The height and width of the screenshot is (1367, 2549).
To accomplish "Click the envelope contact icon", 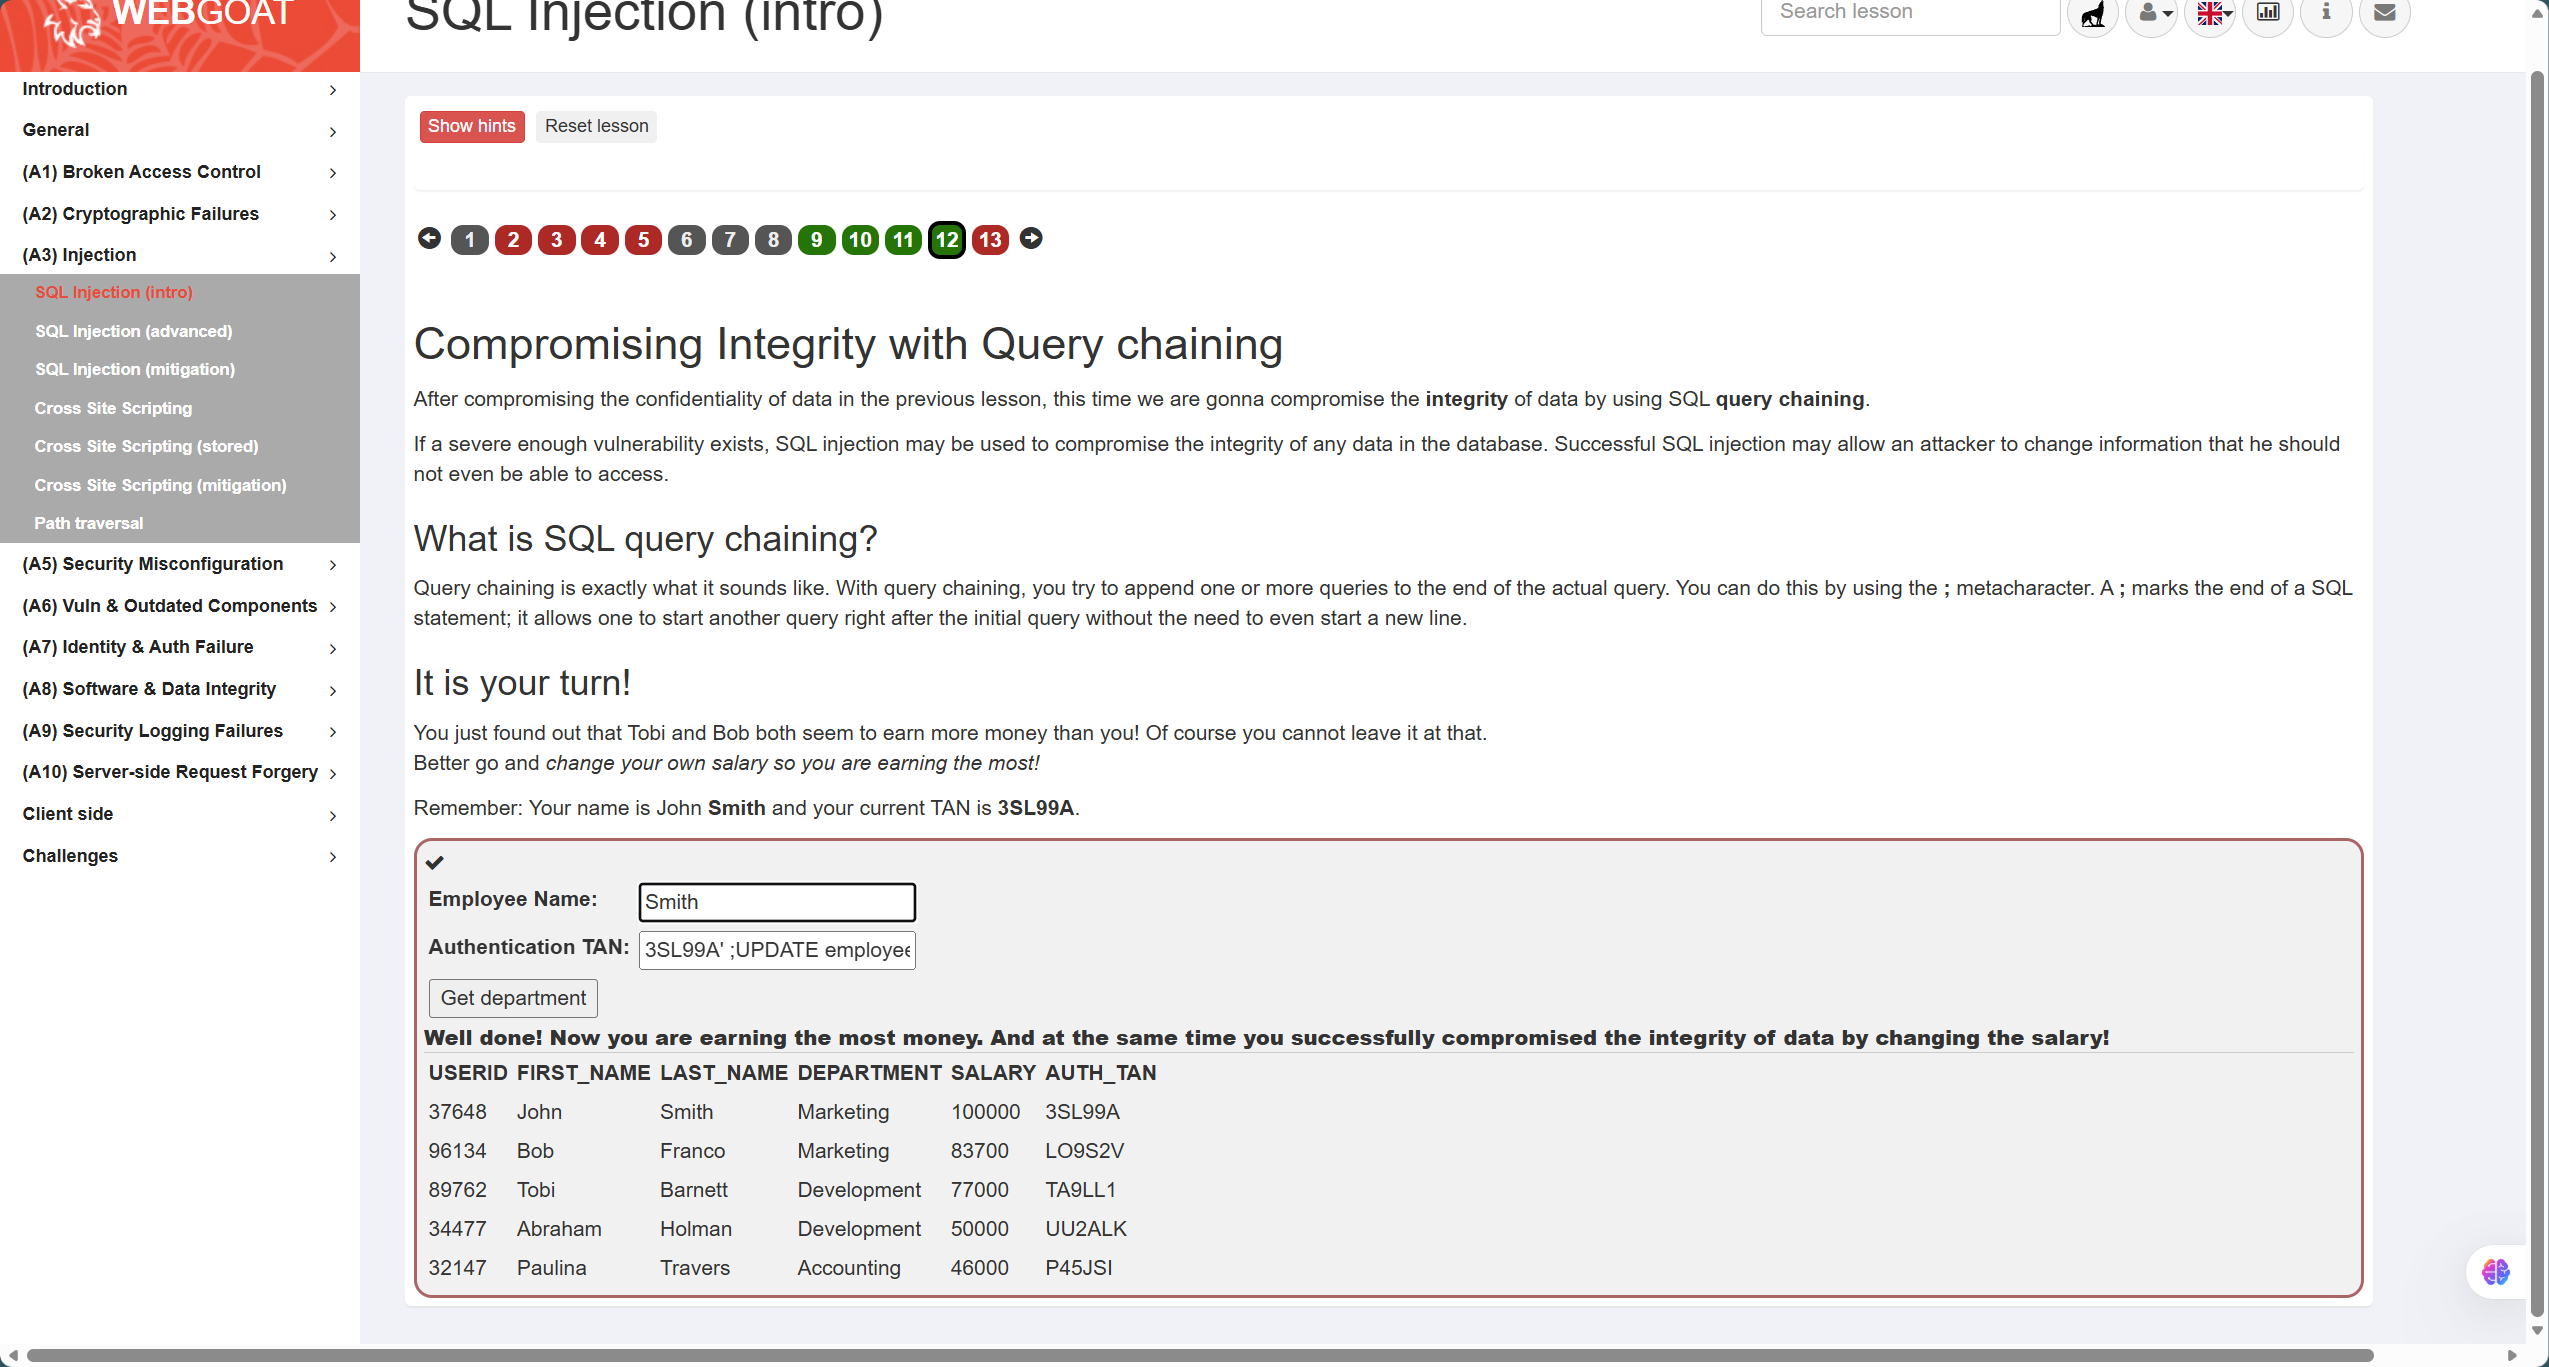I will [2384, 13].
